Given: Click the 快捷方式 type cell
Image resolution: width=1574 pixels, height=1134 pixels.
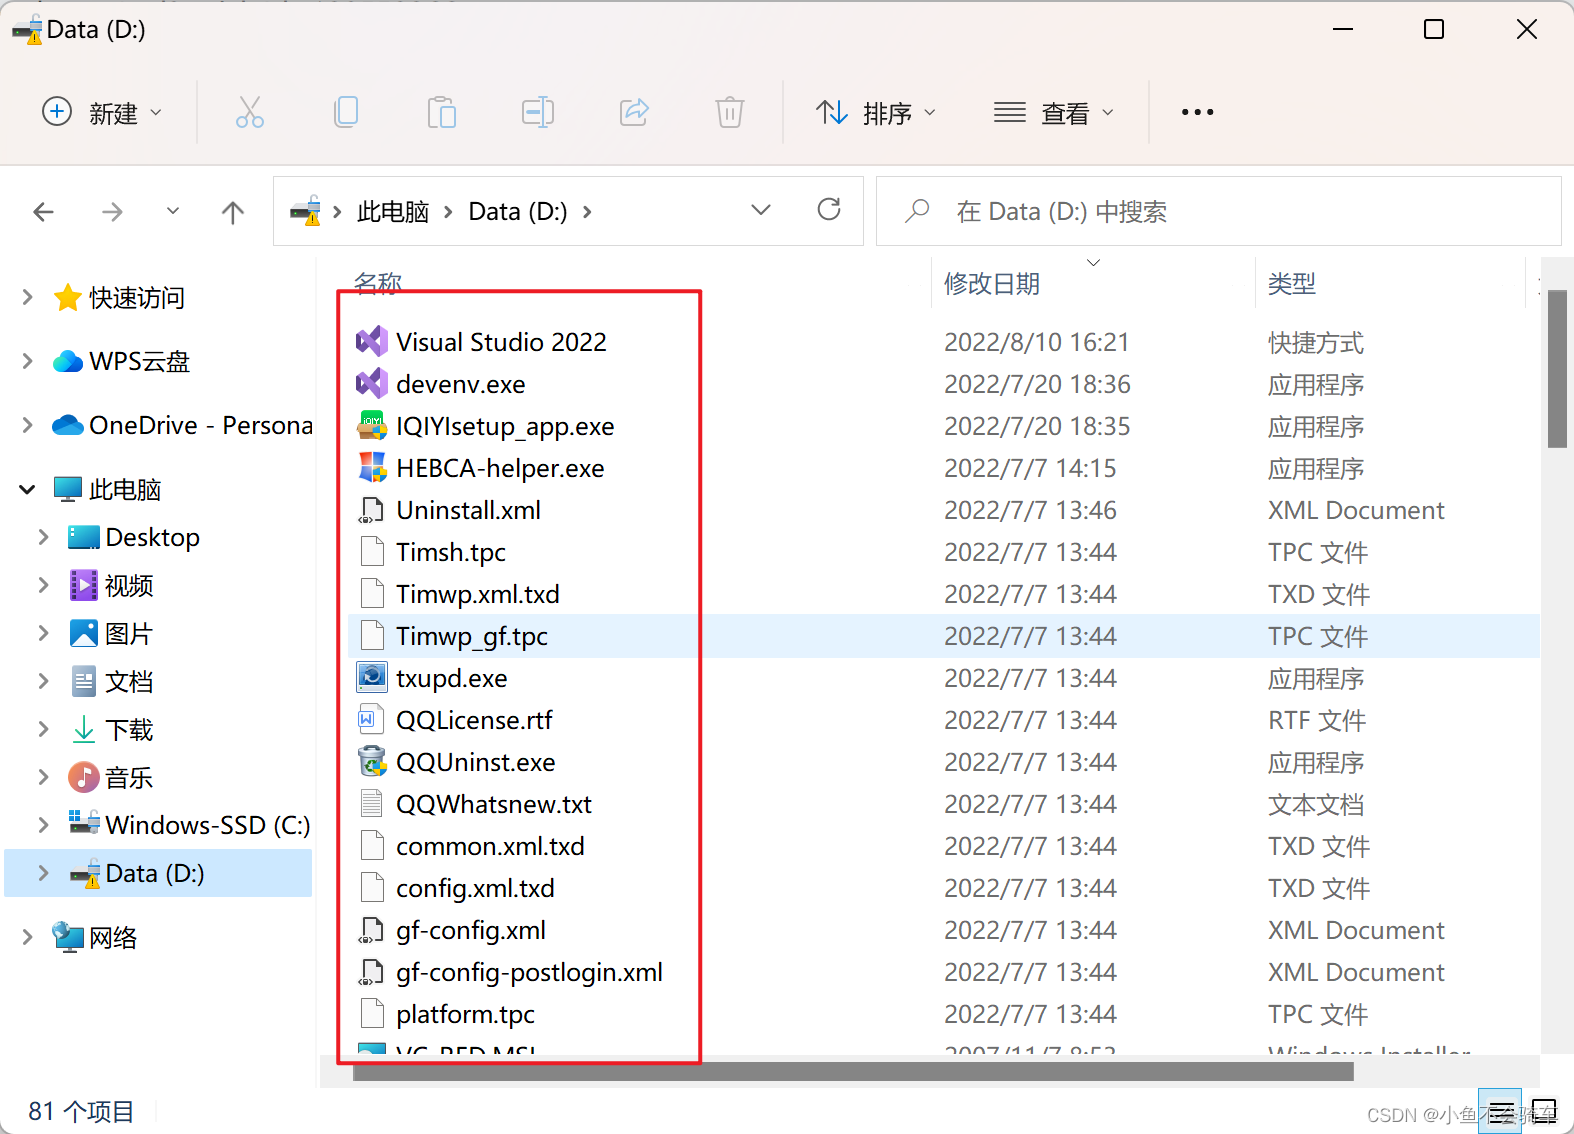Looking at the screenshot, I should (x=1316, y=342).
